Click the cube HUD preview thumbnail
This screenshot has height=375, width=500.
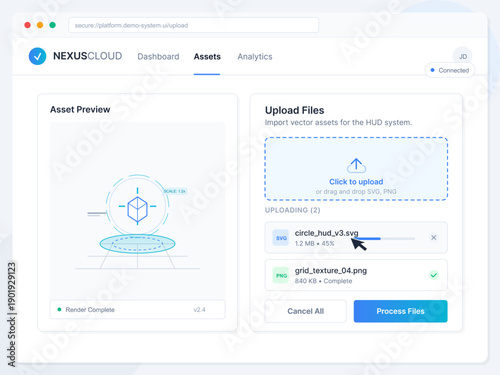137,211
